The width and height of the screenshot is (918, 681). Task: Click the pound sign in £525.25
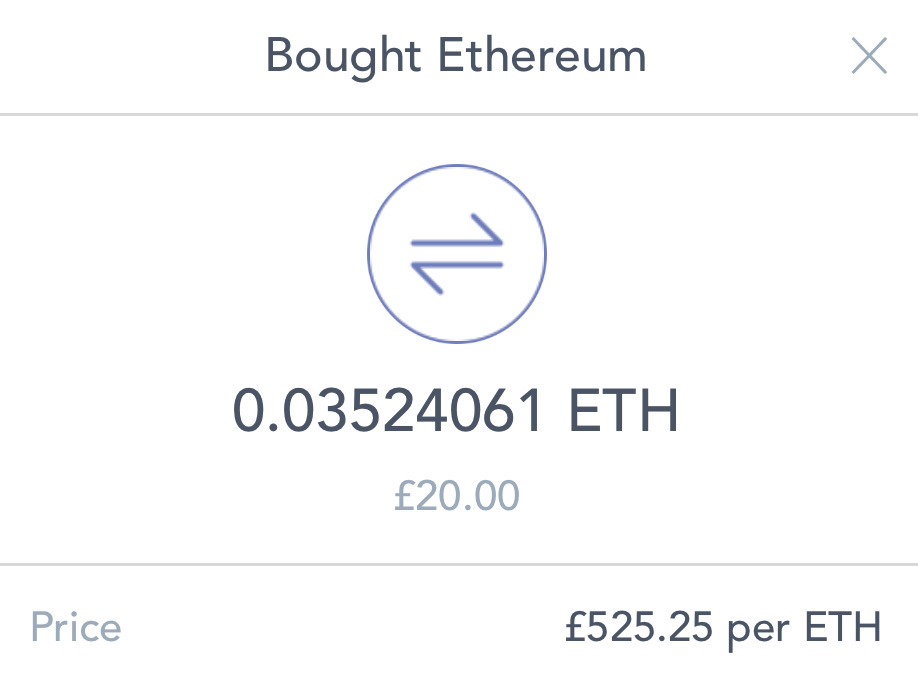tap(574, 628)
